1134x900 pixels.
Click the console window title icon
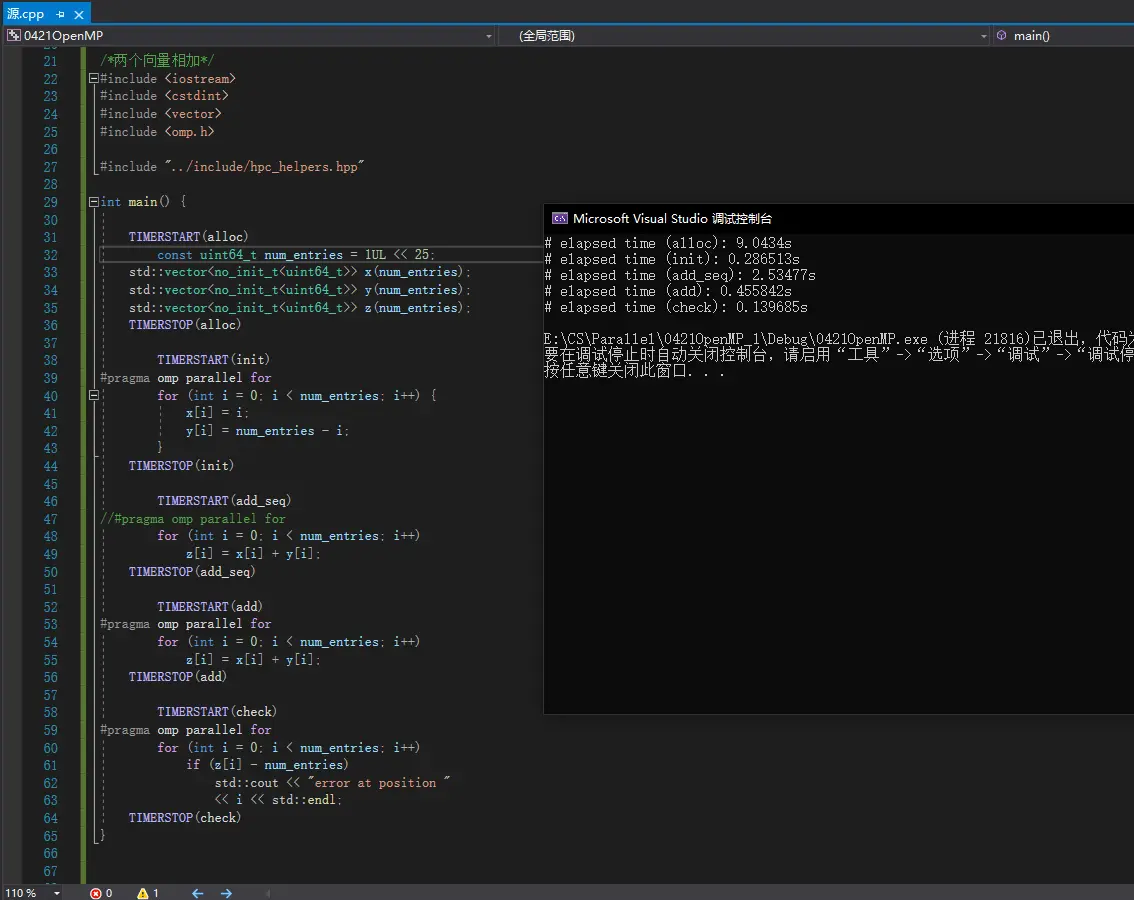pyautogui.click(x=560, y=218)
